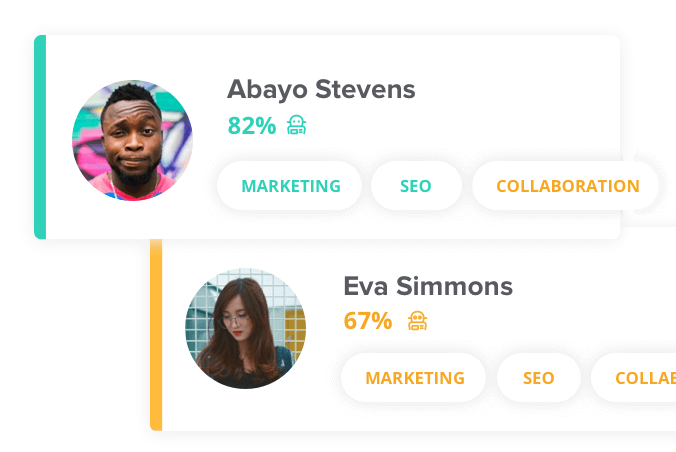Open Abayo Stevens' profile photo
This screenshot has width=676, height=452.
[132, 140]
